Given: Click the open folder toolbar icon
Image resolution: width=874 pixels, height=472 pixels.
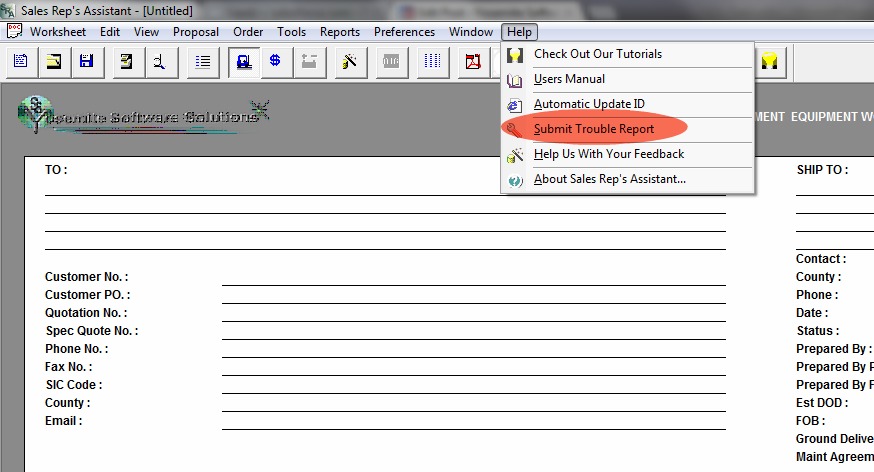Looking at the screenshot, I should click(54, 62).
